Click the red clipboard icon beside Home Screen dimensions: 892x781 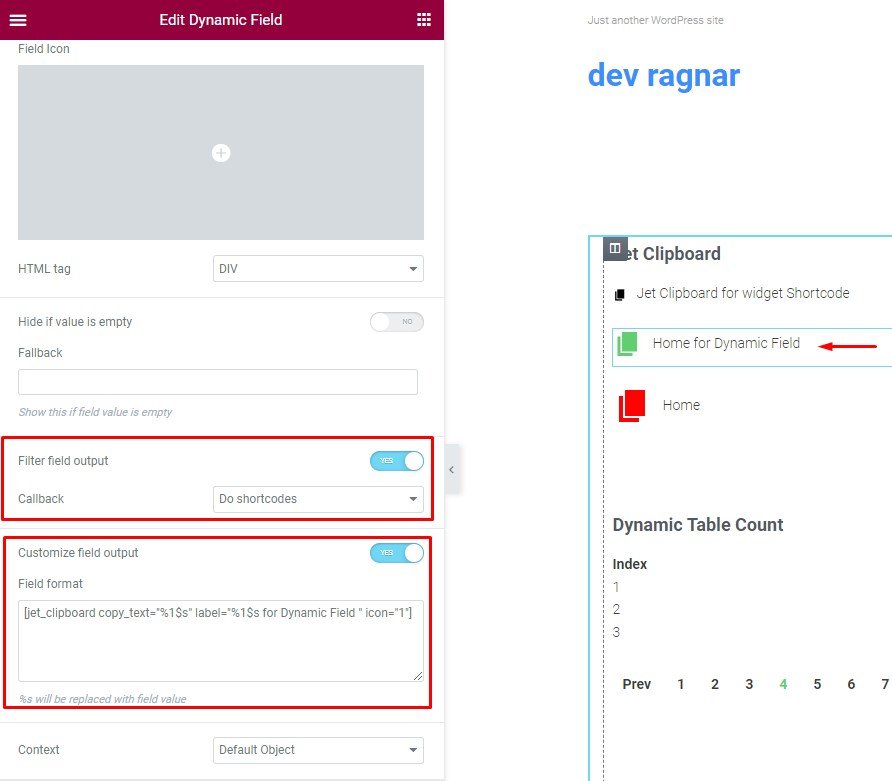click(632, 406)
